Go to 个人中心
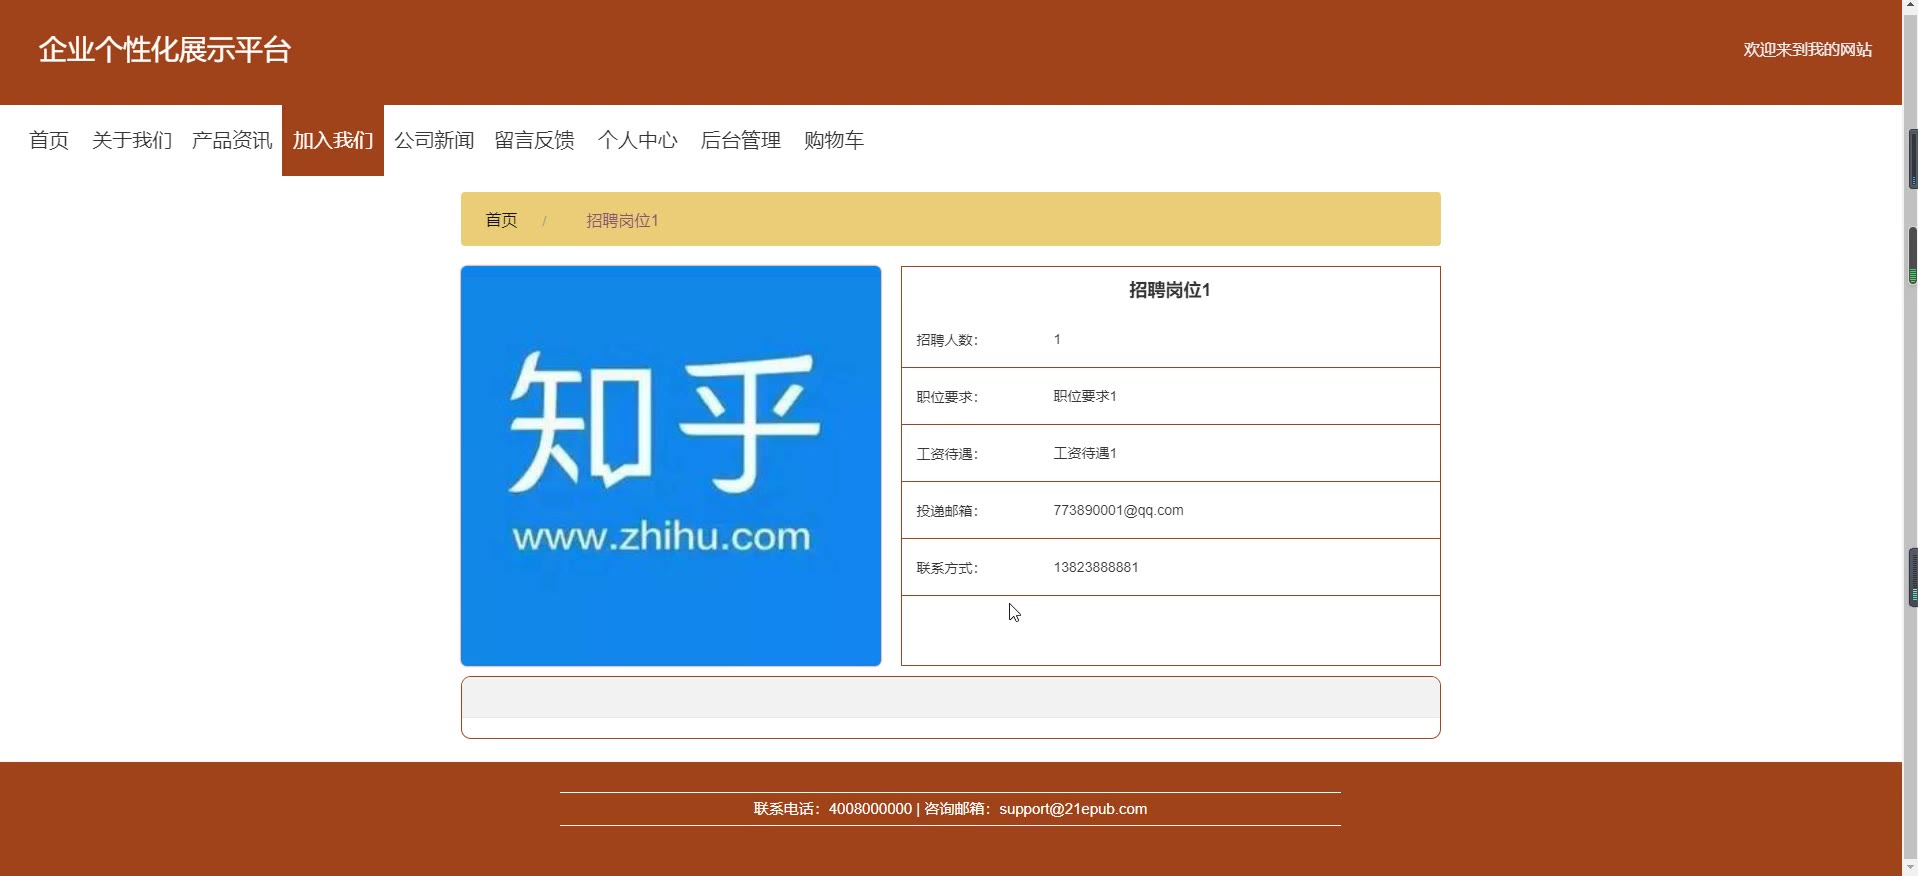 coord(638,140)
